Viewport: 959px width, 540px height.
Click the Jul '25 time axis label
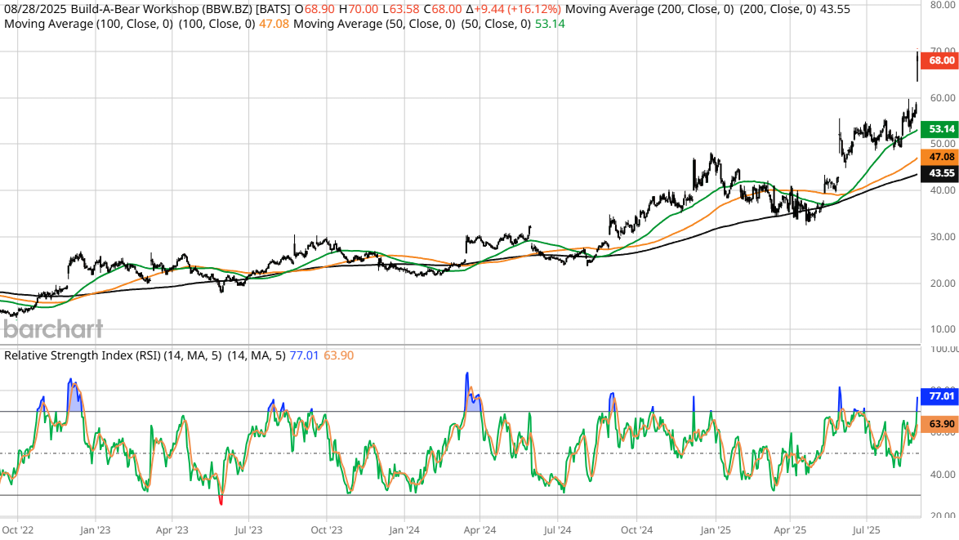(x=867, y=530)
